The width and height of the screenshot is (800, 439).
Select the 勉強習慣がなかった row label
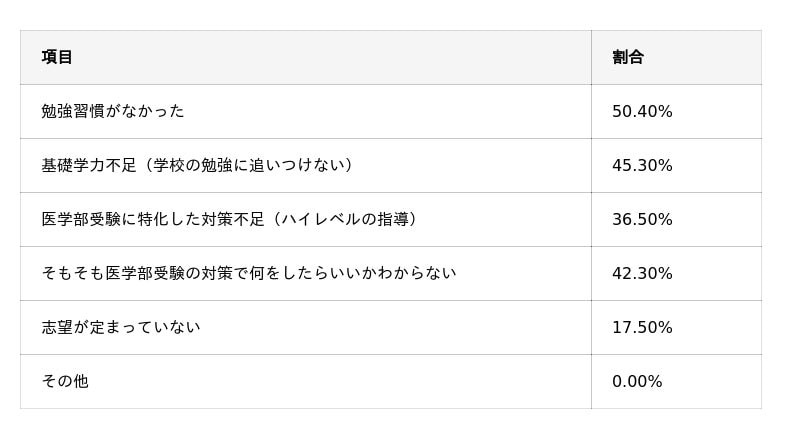coord(113,111)
